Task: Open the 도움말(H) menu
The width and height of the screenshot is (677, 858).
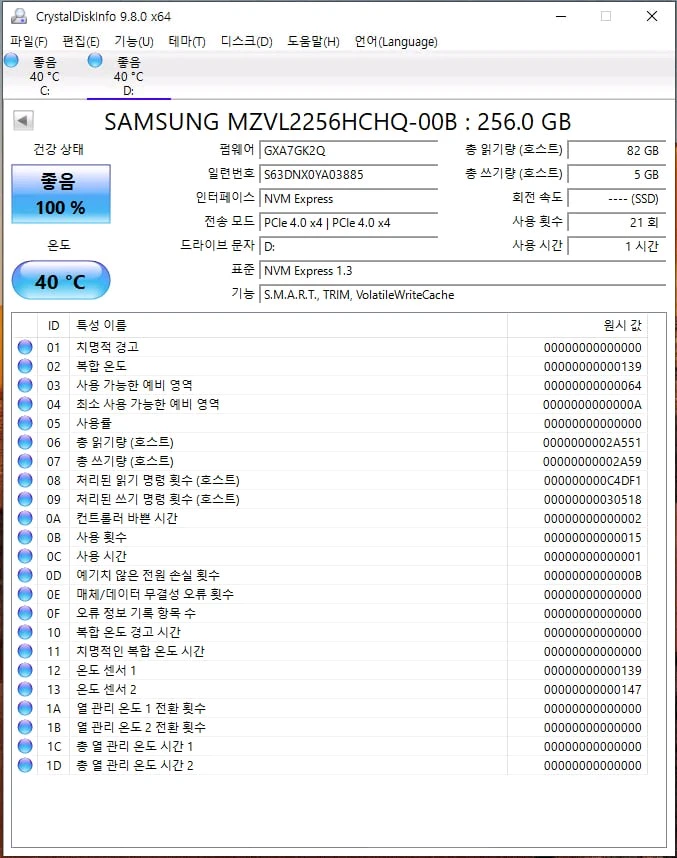Action: [x=313, y=42]
